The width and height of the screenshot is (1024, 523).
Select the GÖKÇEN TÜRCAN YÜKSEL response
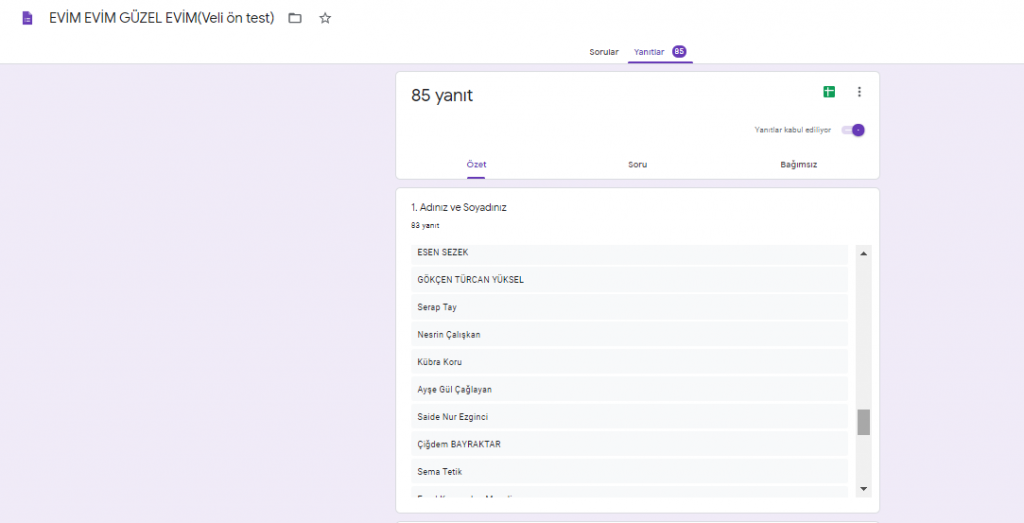tap(629, 280)
